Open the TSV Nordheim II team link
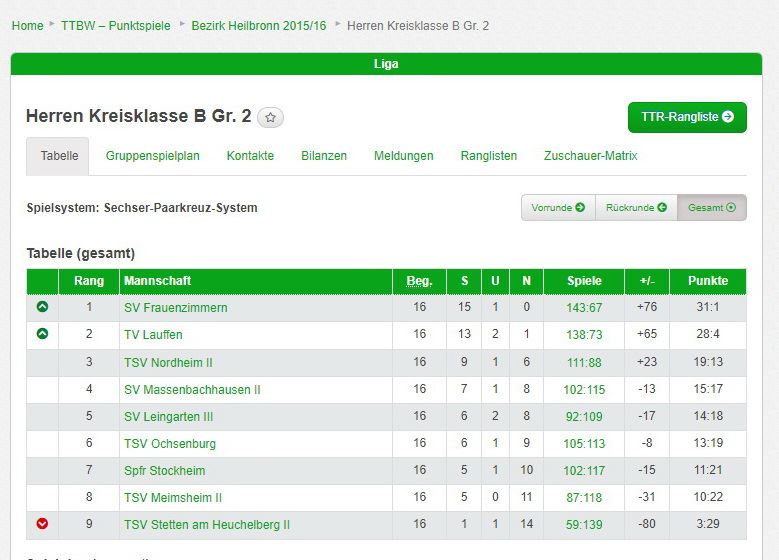The height and width of the screenshot is (560, 779). pyautogui.click(x=168, y=362)
